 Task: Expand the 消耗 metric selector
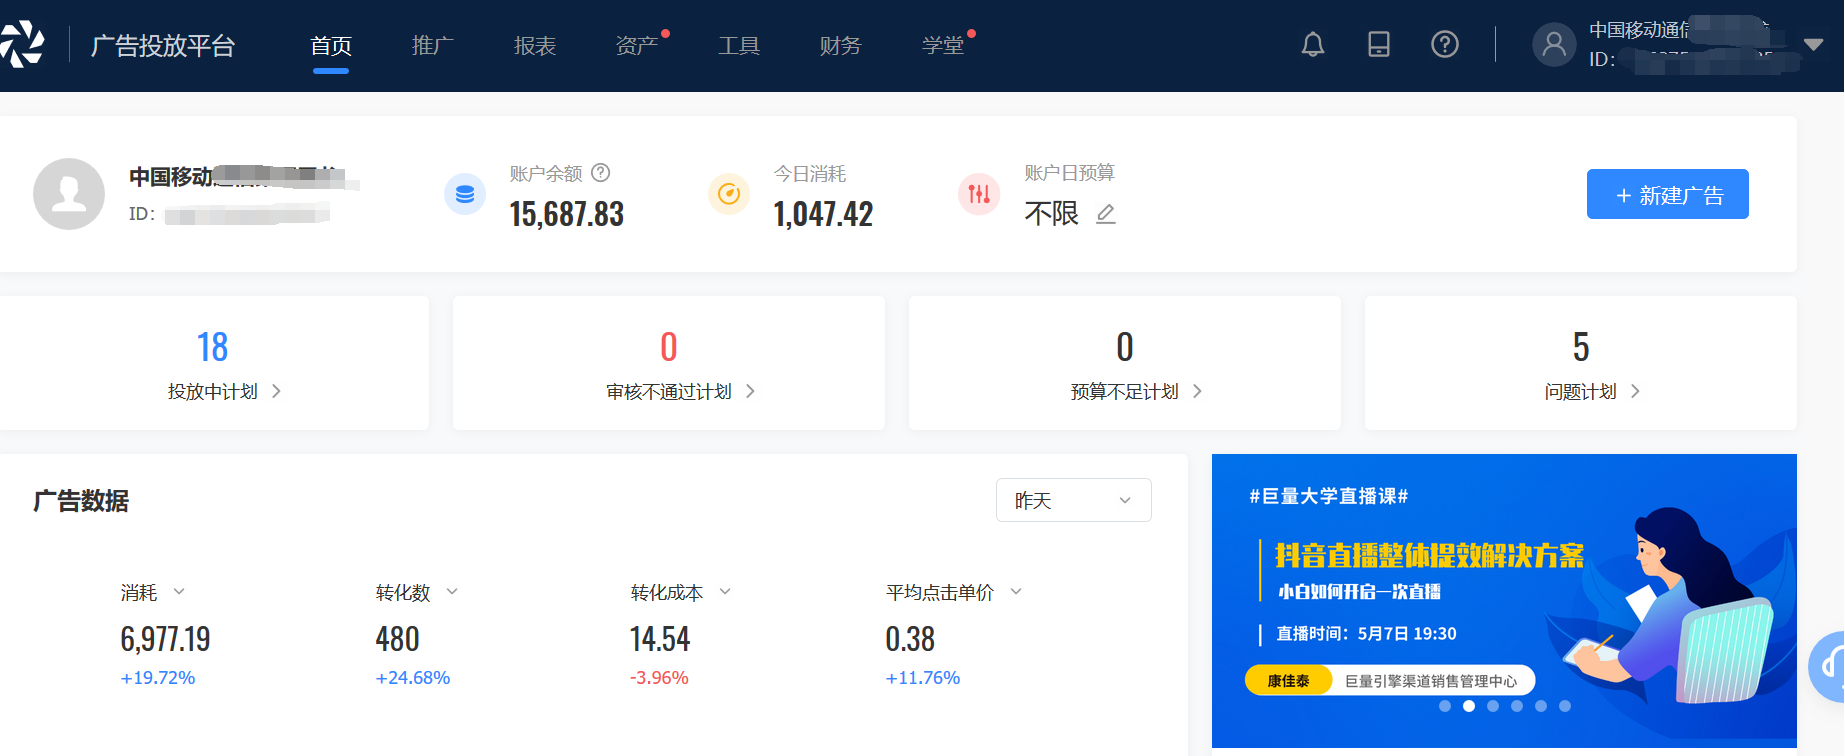(179, 592)
